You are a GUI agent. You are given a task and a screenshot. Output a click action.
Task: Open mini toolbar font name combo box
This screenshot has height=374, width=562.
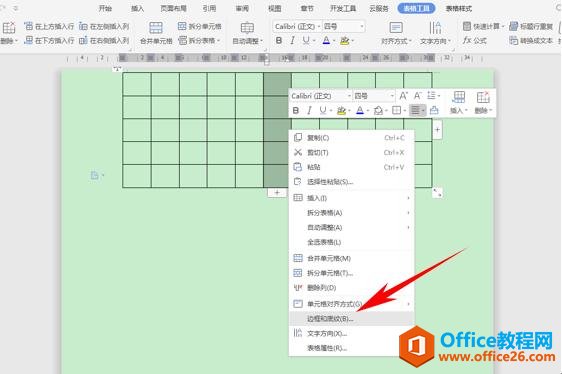[321, 96]
